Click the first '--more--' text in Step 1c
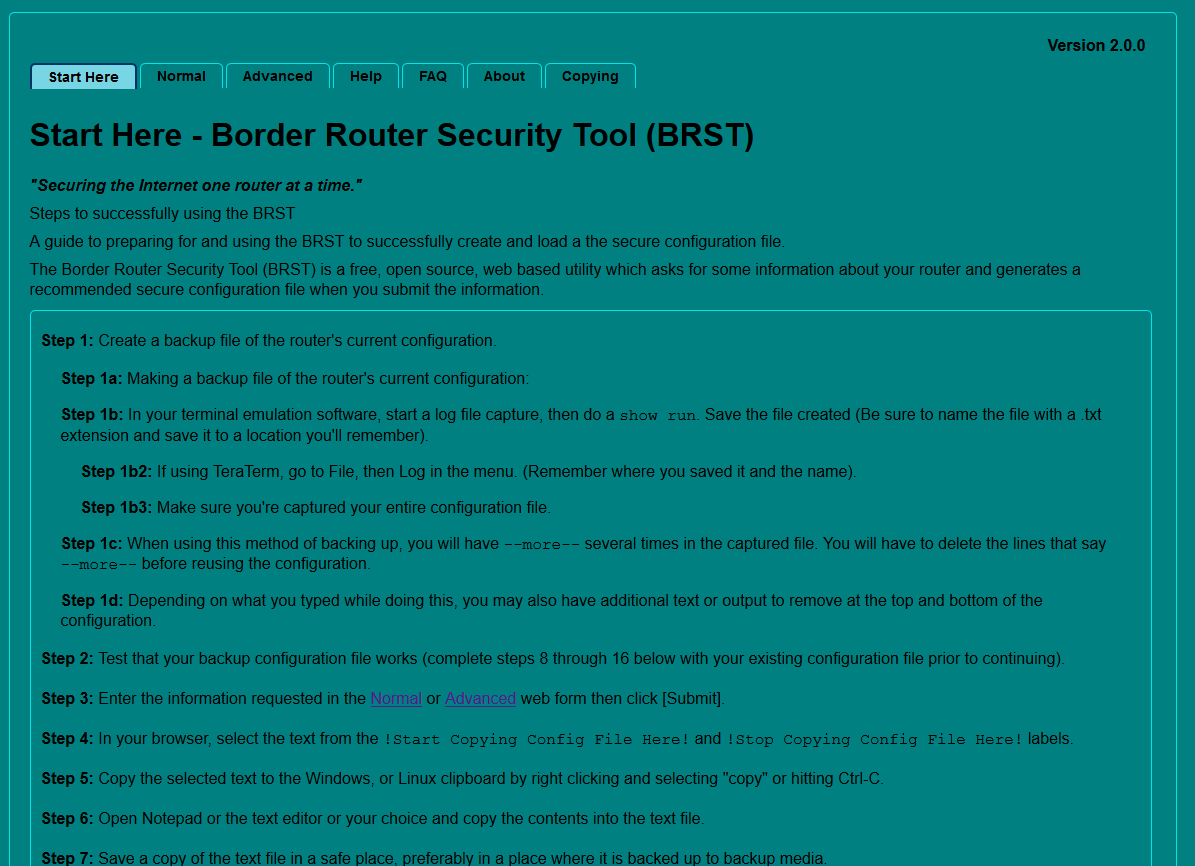1195x866 pixels. point(541,545)
